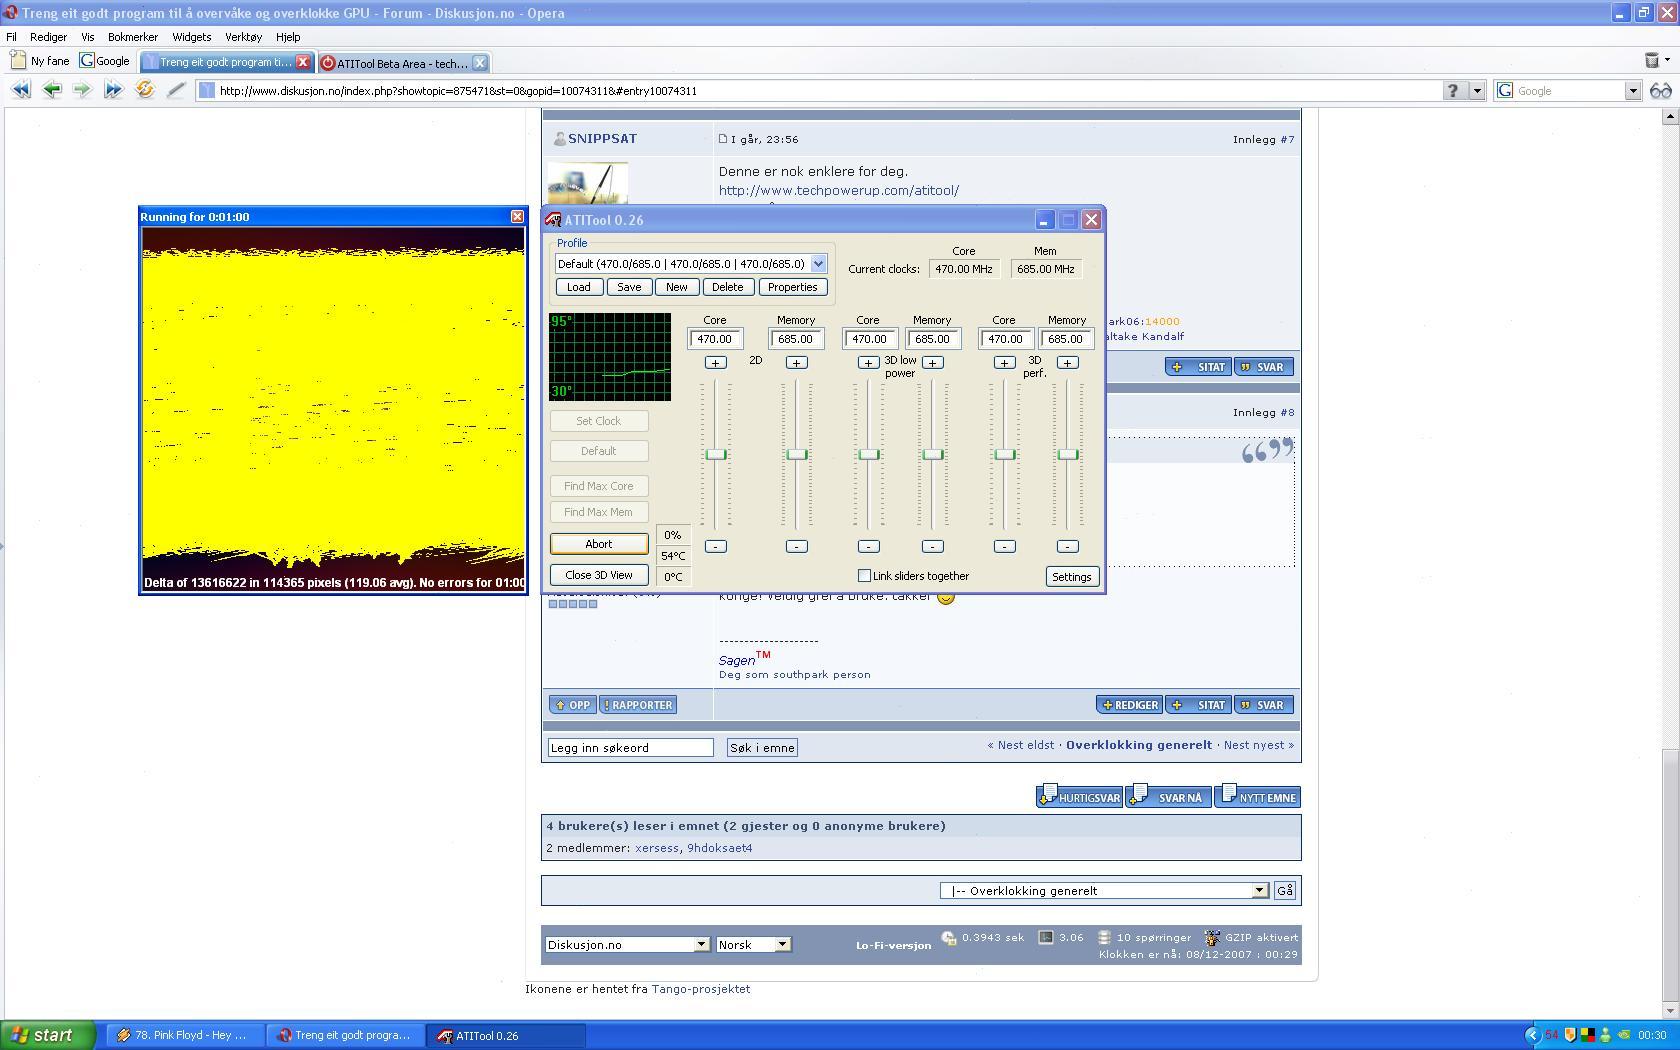This screenshot has width=1680, height=1050.
Task: Click the binoculars find icon
Action: [x=1661, y=91]
